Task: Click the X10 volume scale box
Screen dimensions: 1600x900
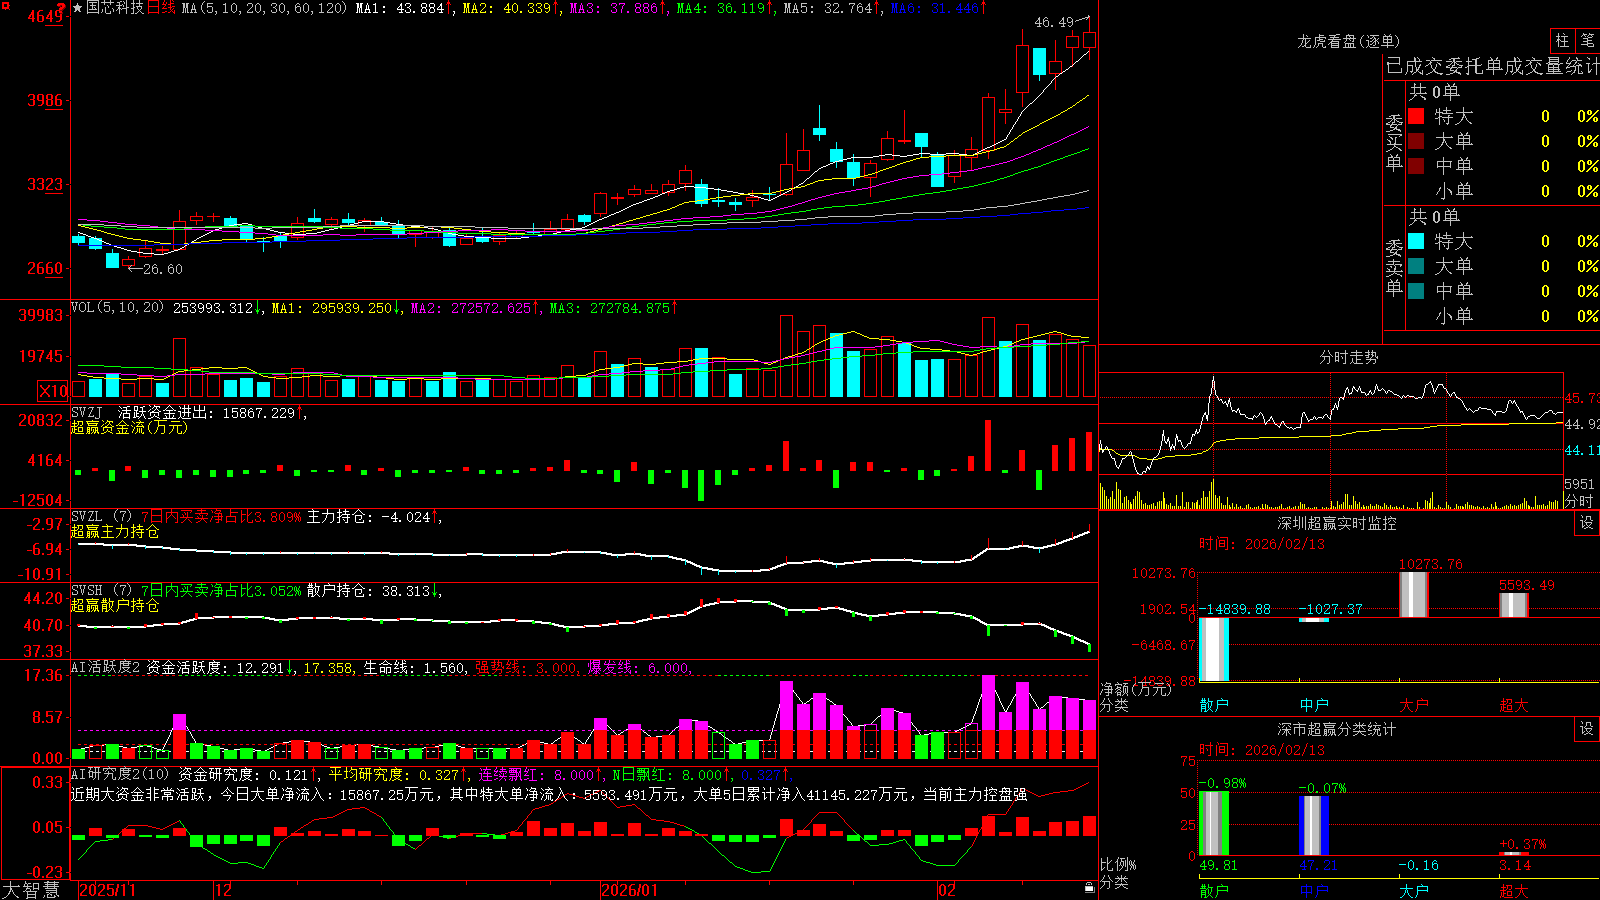Action: click(x=53, y=391)
